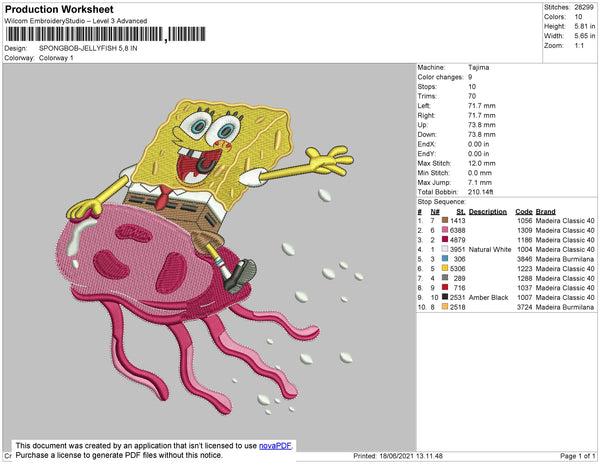Click the Colors value '10' in header

578,17
